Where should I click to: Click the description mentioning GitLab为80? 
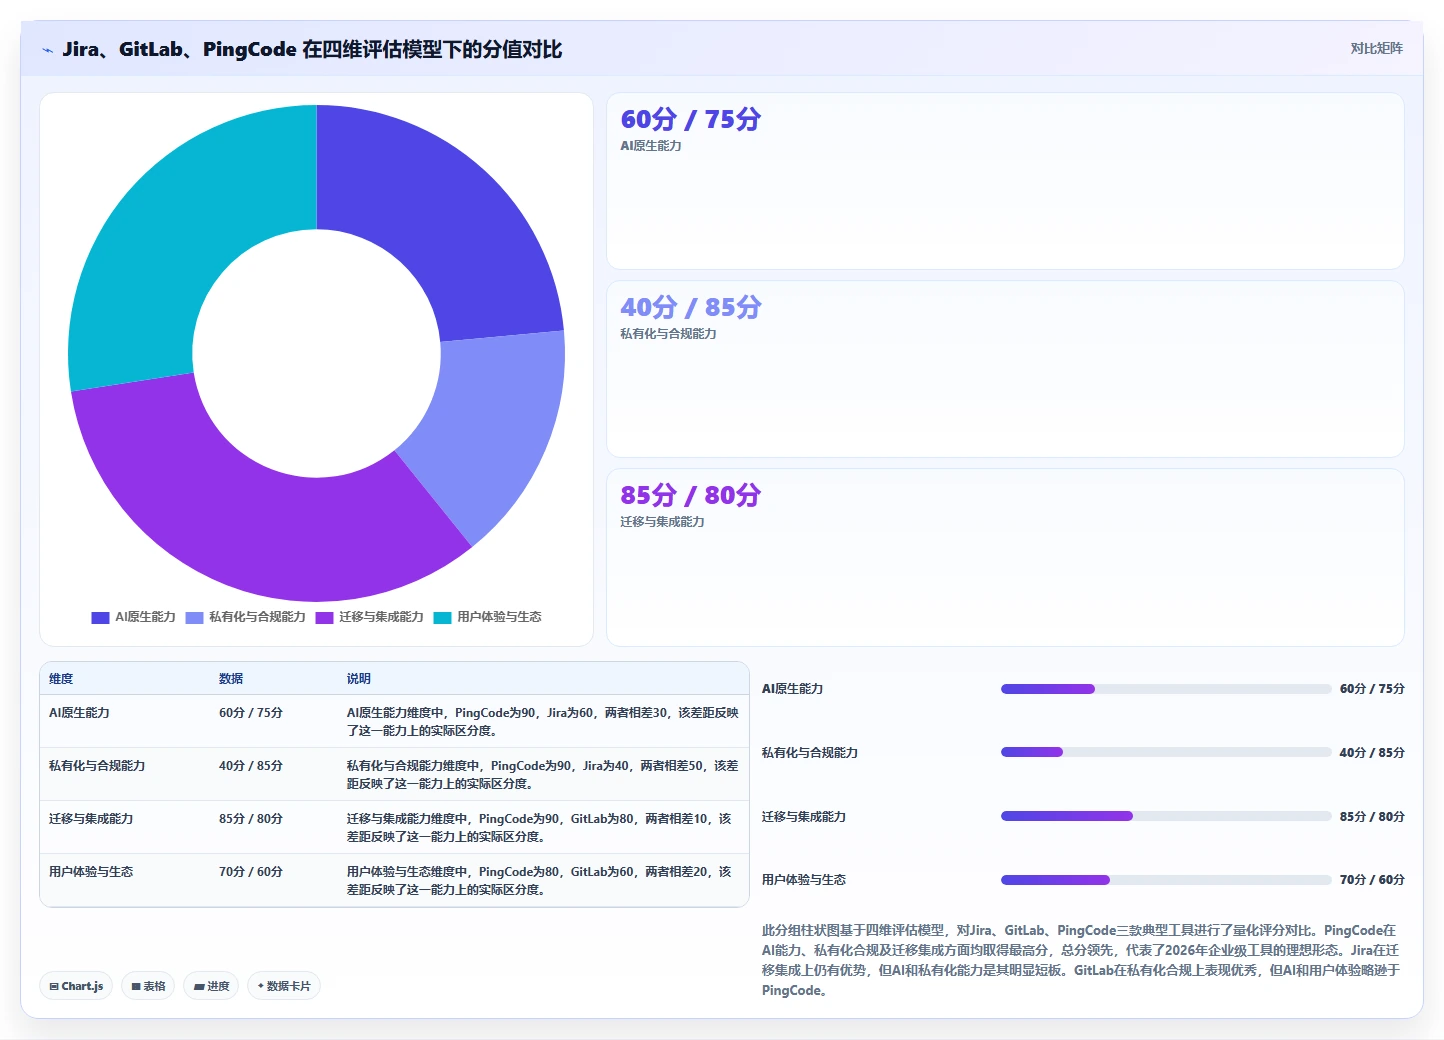click(540, 828)
